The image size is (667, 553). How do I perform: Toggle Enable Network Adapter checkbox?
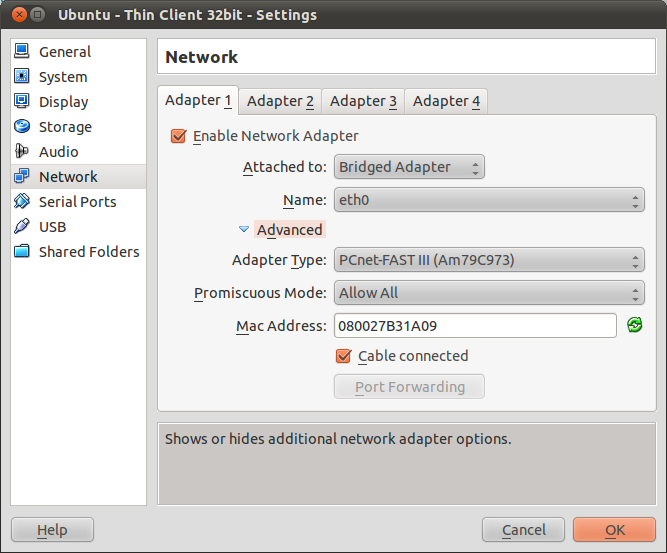tap(178, 136)
